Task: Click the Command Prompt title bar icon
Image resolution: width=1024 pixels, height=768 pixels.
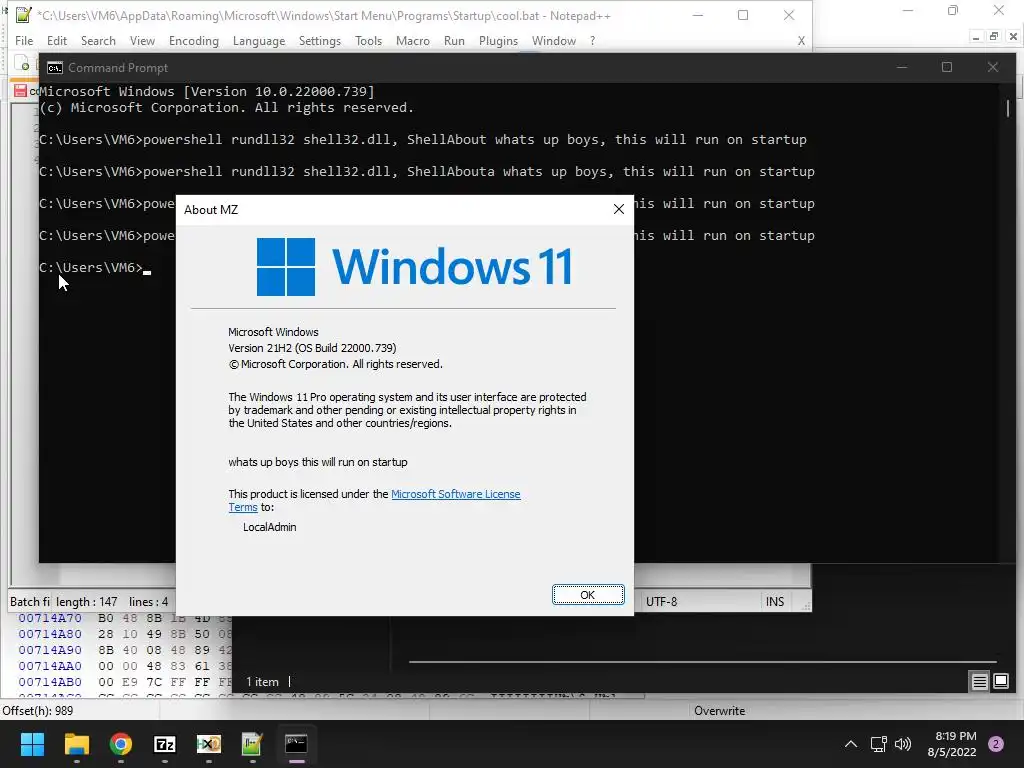Action: [x=55, y=68]
